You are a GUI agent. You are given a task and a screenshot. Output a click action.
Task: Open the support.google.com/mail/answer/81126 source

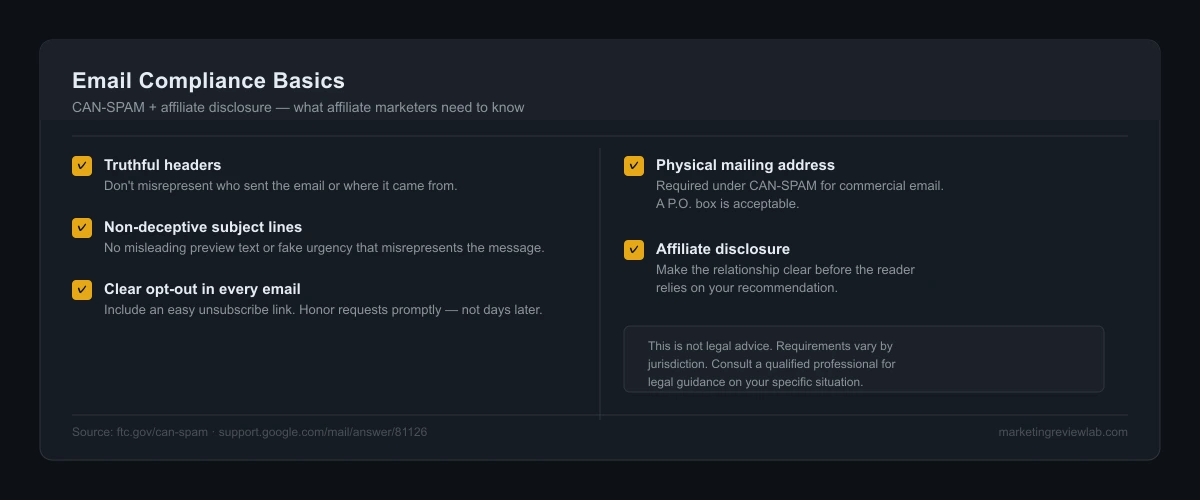coord(323,432)
